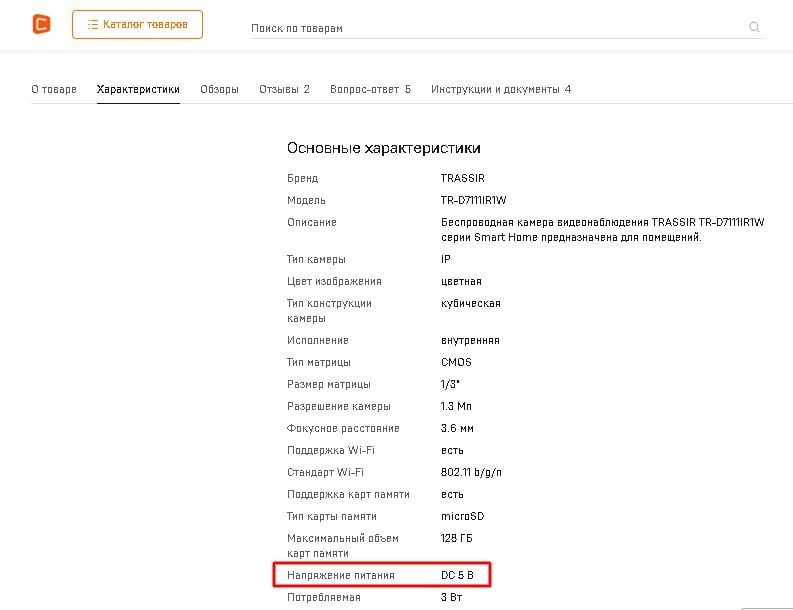Open the Обзоры tab
Image resolution: width=793 pixels, height=610 pixels.
coord(219,90)
